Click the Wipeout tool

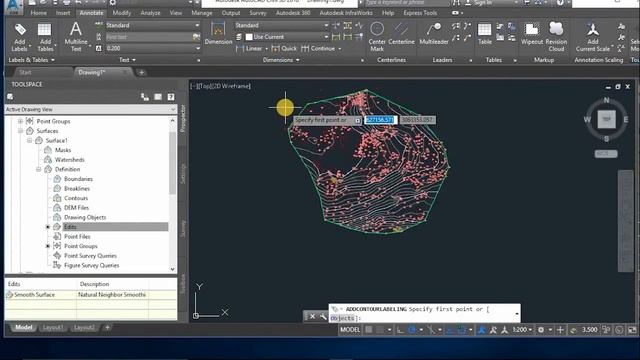[531, 33]
